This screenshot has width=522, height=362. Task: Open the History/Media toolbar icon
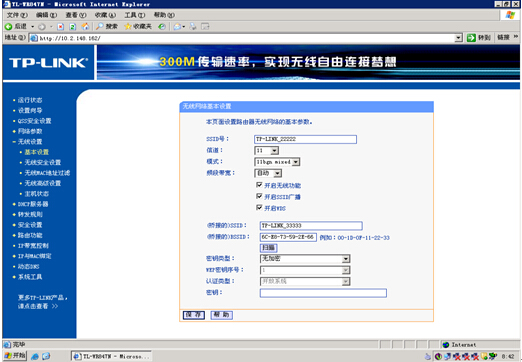(162, 26)
